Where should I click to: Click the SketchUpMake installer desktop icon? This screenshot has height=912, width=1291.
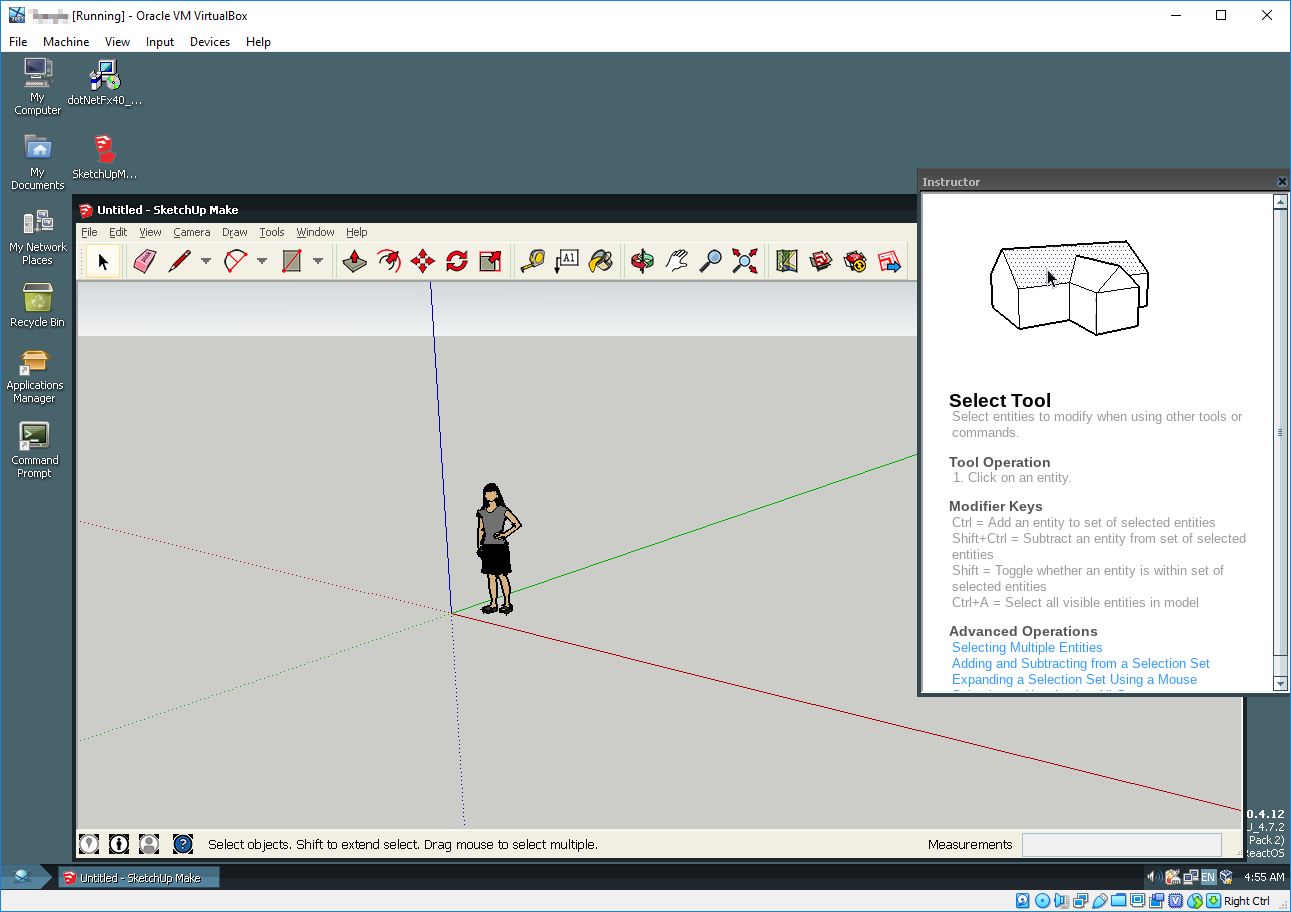(x=104, y=157)
